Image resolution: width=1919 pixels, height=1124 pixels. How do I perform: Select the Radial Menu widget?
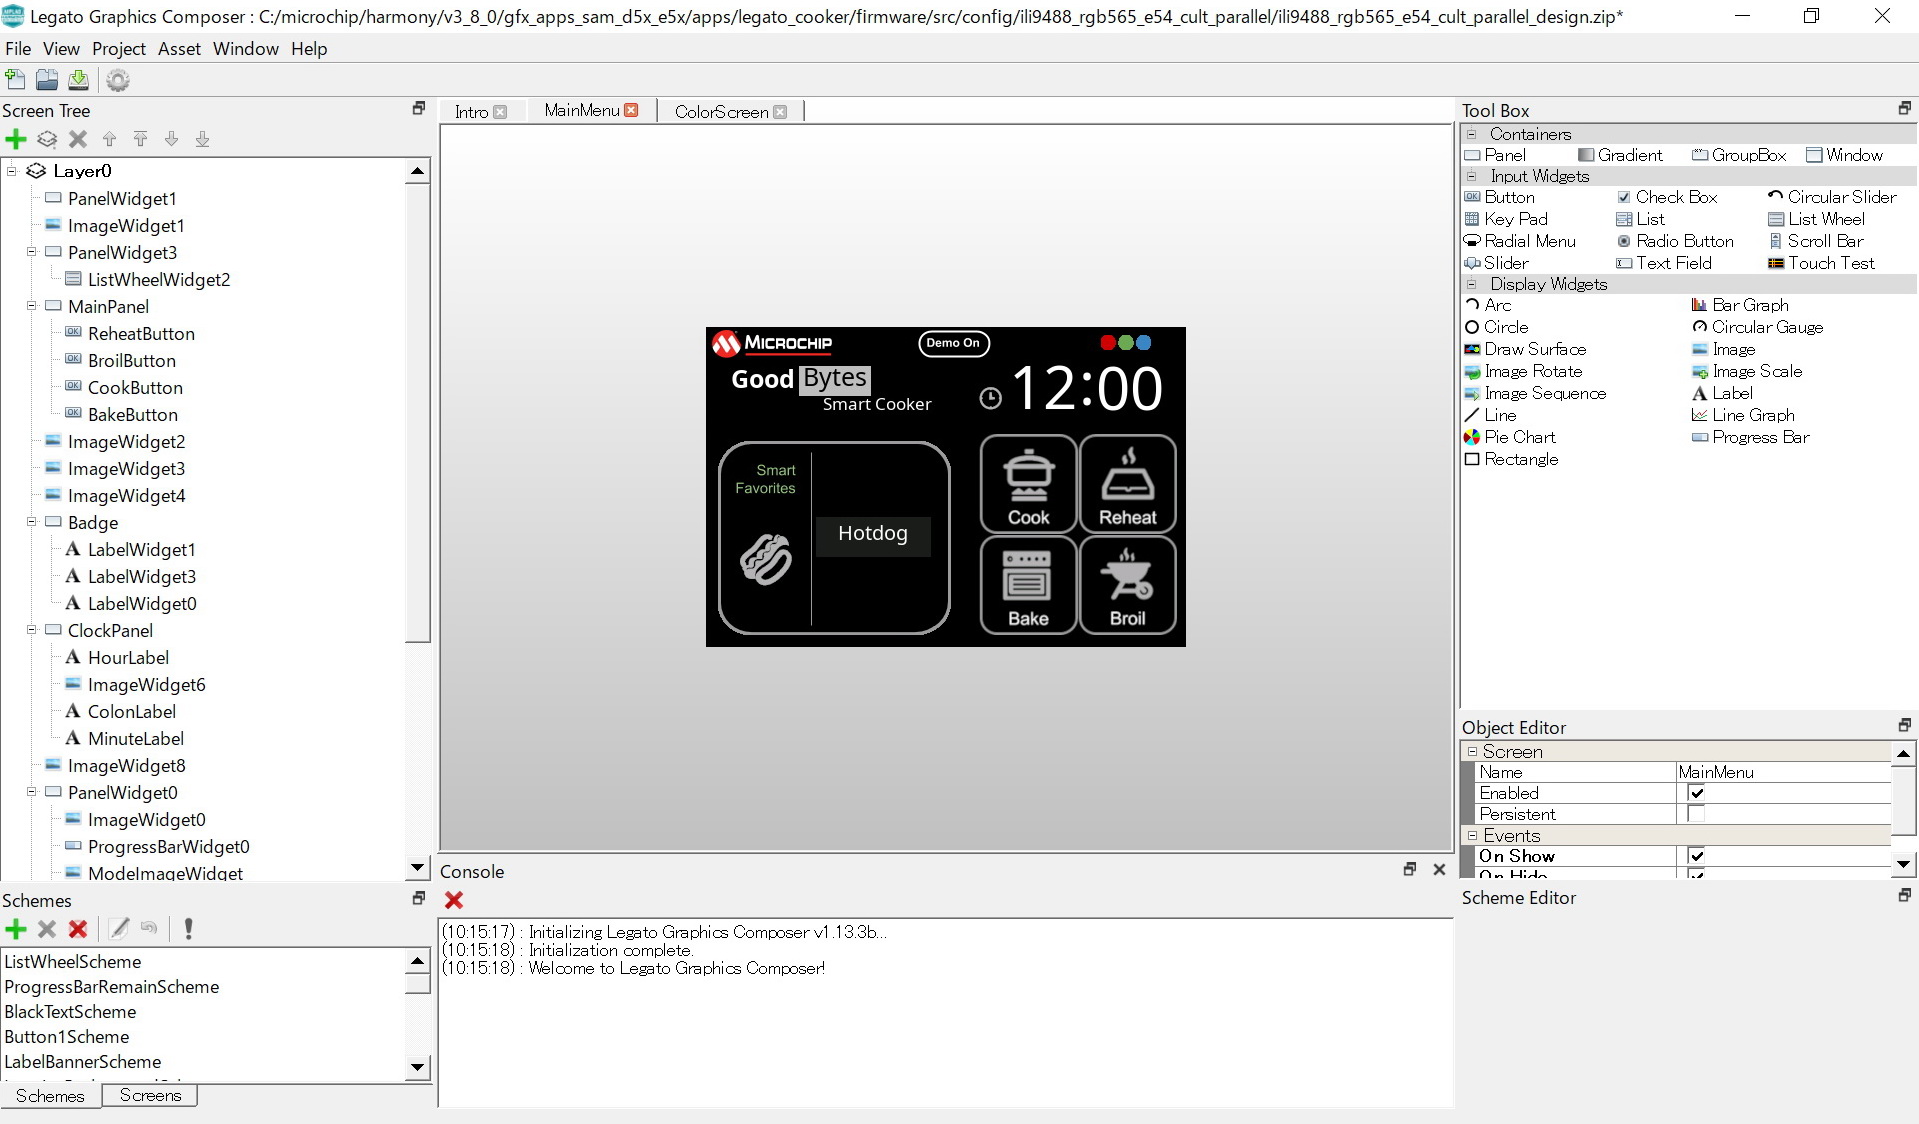[1520, 241]
